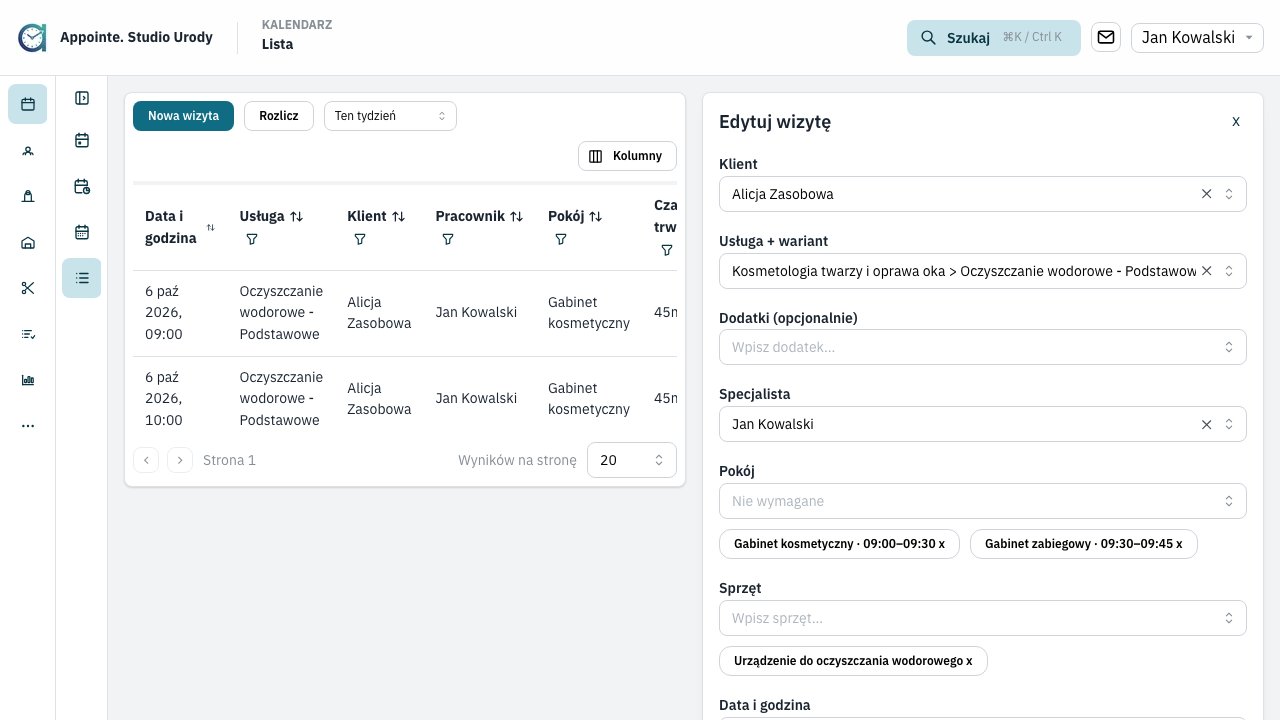Remove the Gabinet kosmetyczny 09:00–09:30 chip
This screenshot has height=720, width=1280.
[x=942, y=544]
